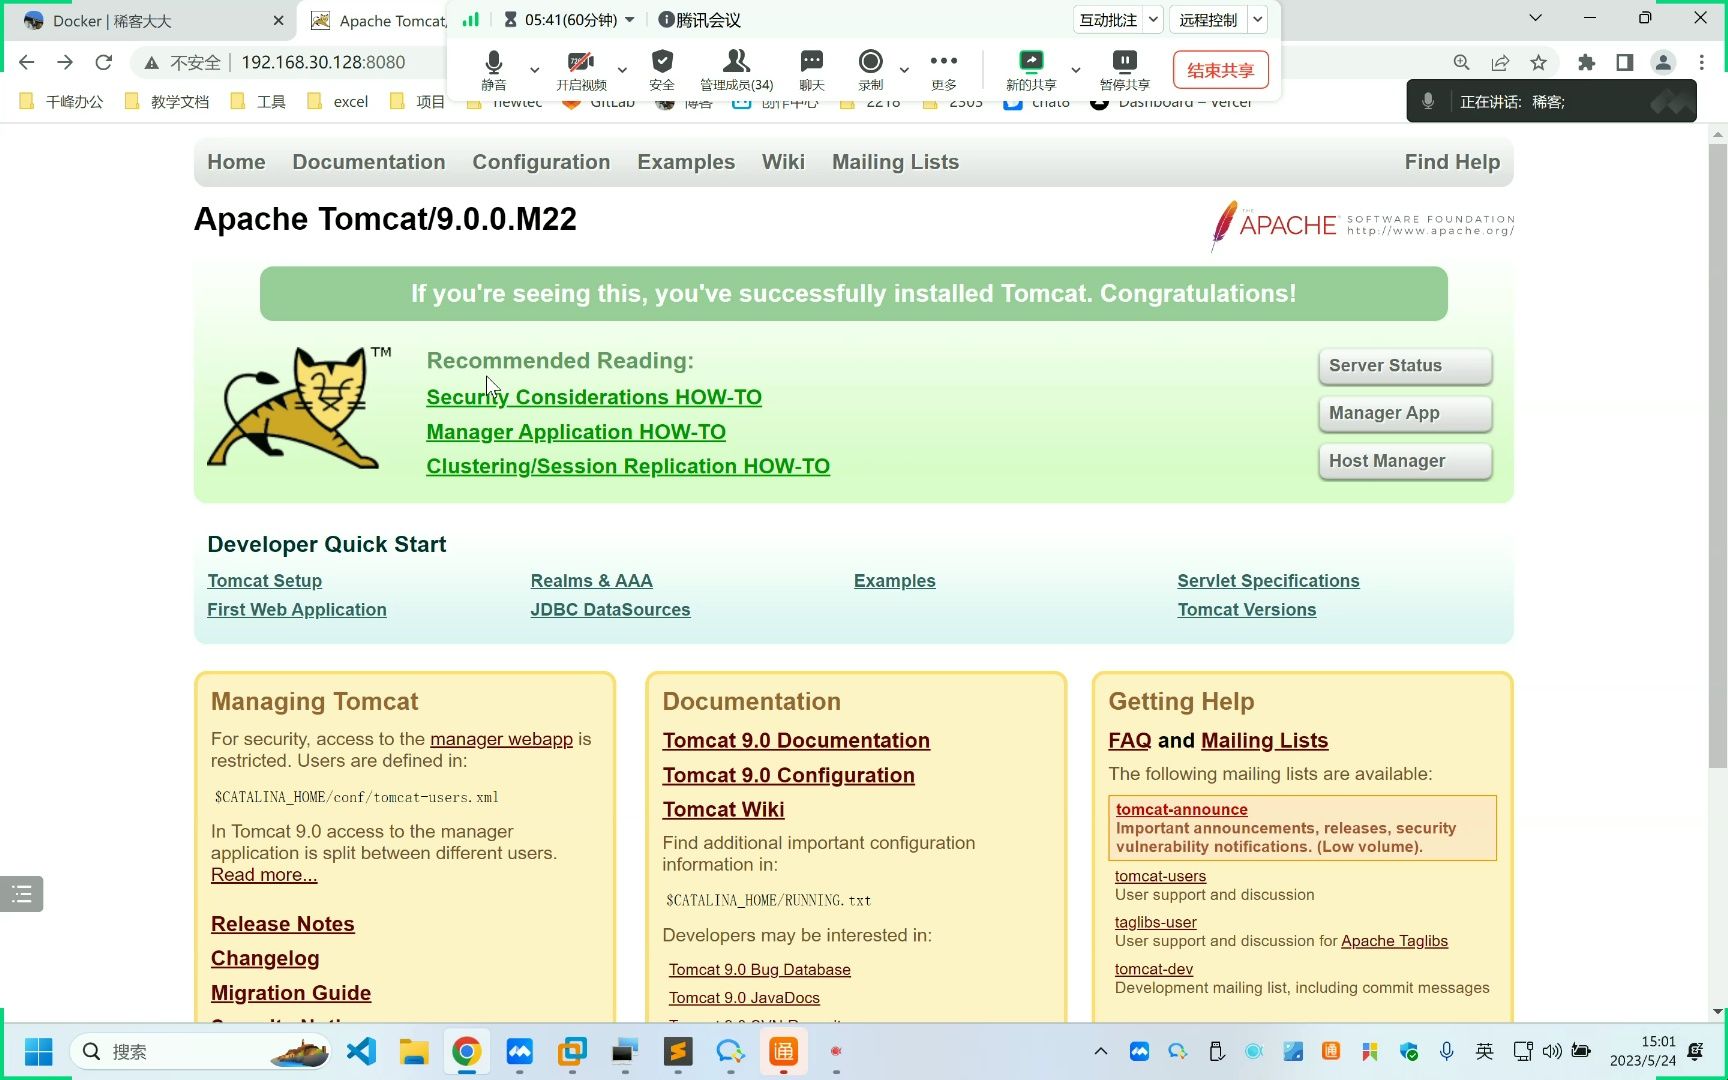Screen dimensions: 1728x1080
Task: Expand video options arrow
Action: coord(622,70)
